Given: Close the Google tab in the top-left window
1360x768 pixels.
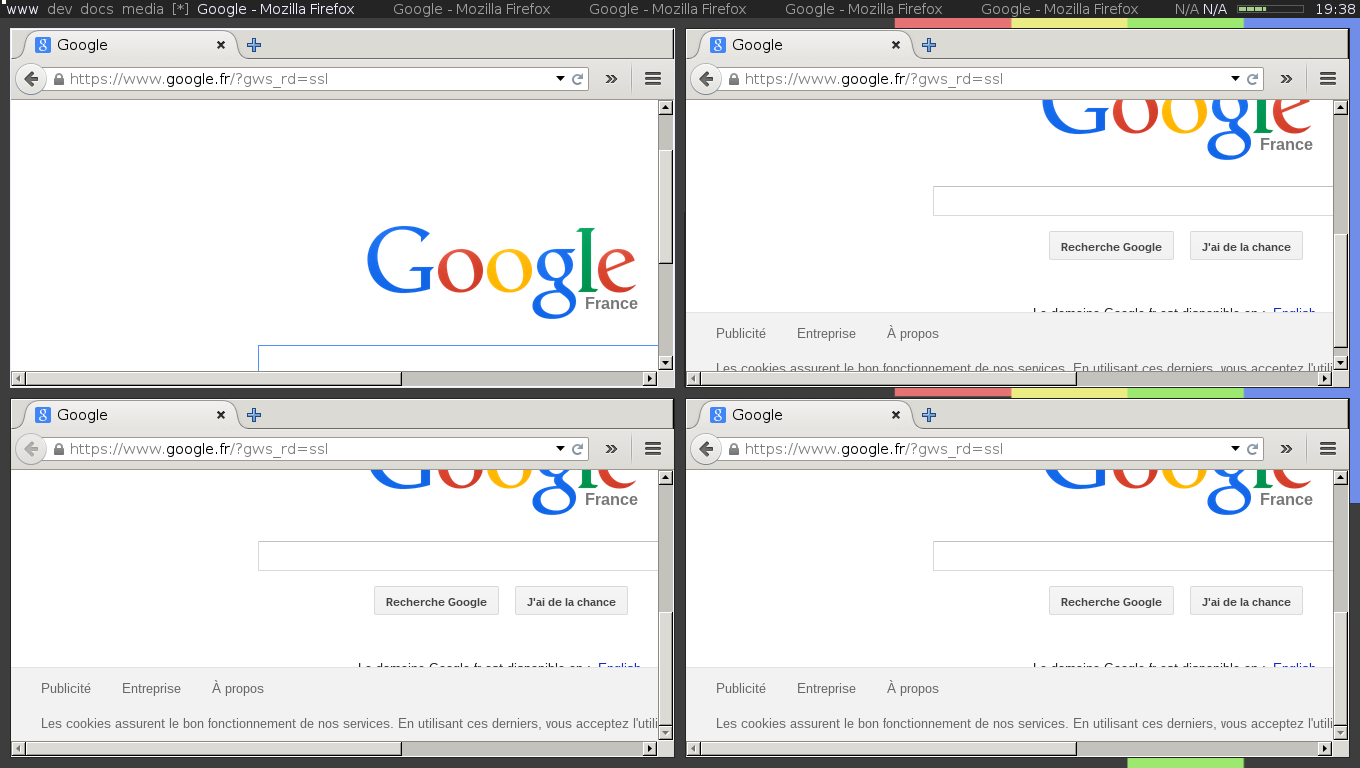Looking at the screenshot, I should point(221,45).
